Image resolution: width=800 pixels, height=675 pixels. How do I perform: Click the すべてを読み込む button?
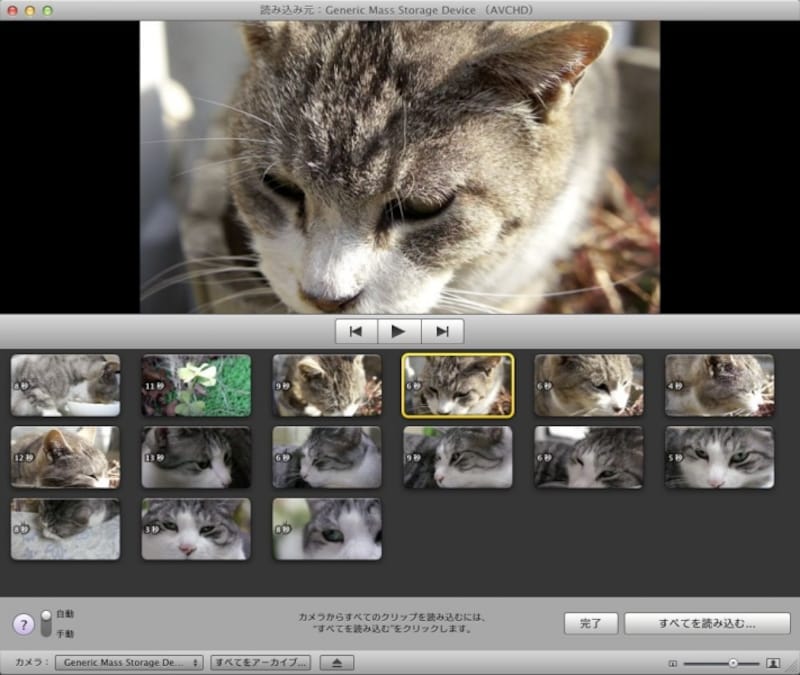click(x=706, y=623)
